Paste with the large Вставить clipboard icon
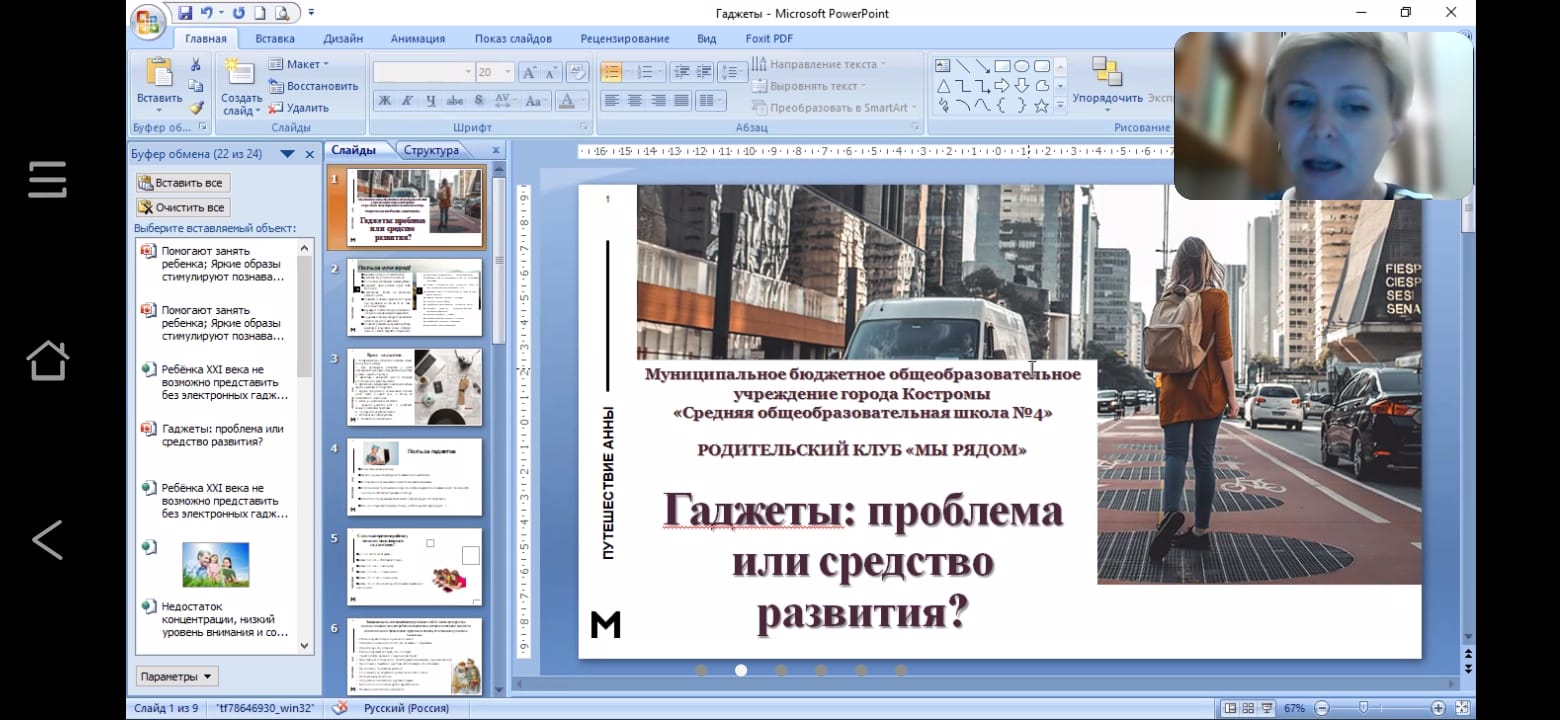 (159, 72)
